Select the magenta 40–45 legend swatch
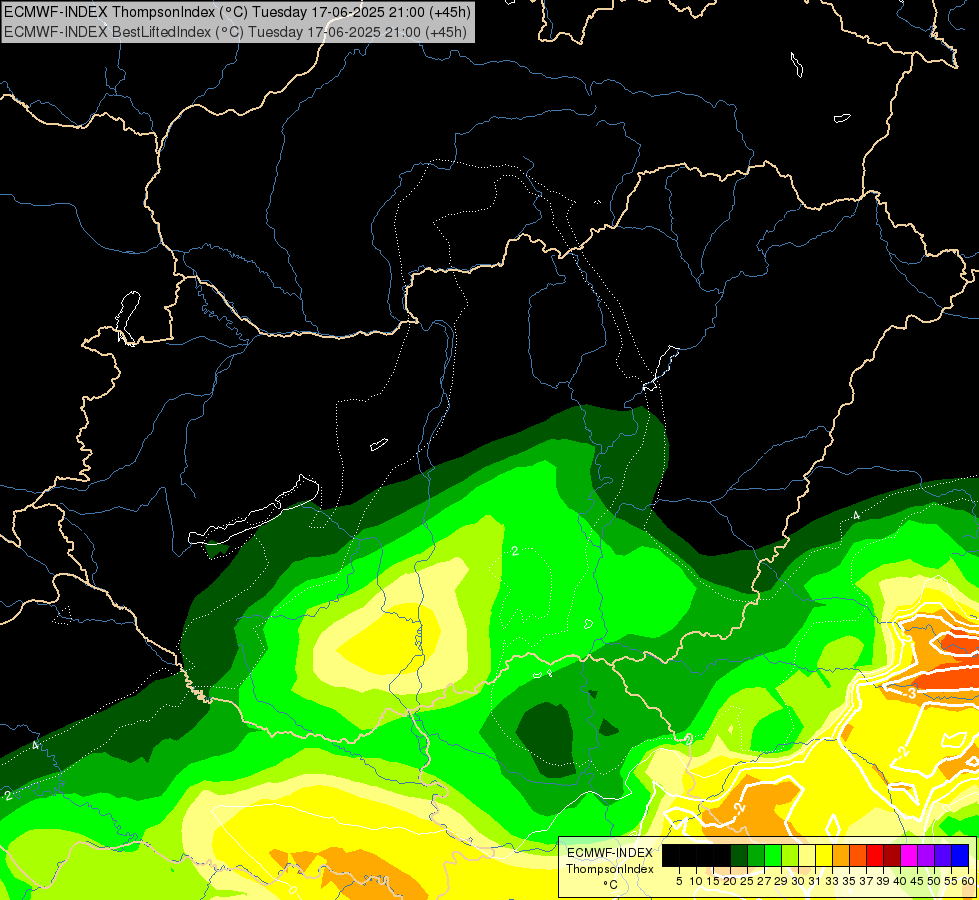Viewport: 979px width, 900px height. [x=909, y=856]
